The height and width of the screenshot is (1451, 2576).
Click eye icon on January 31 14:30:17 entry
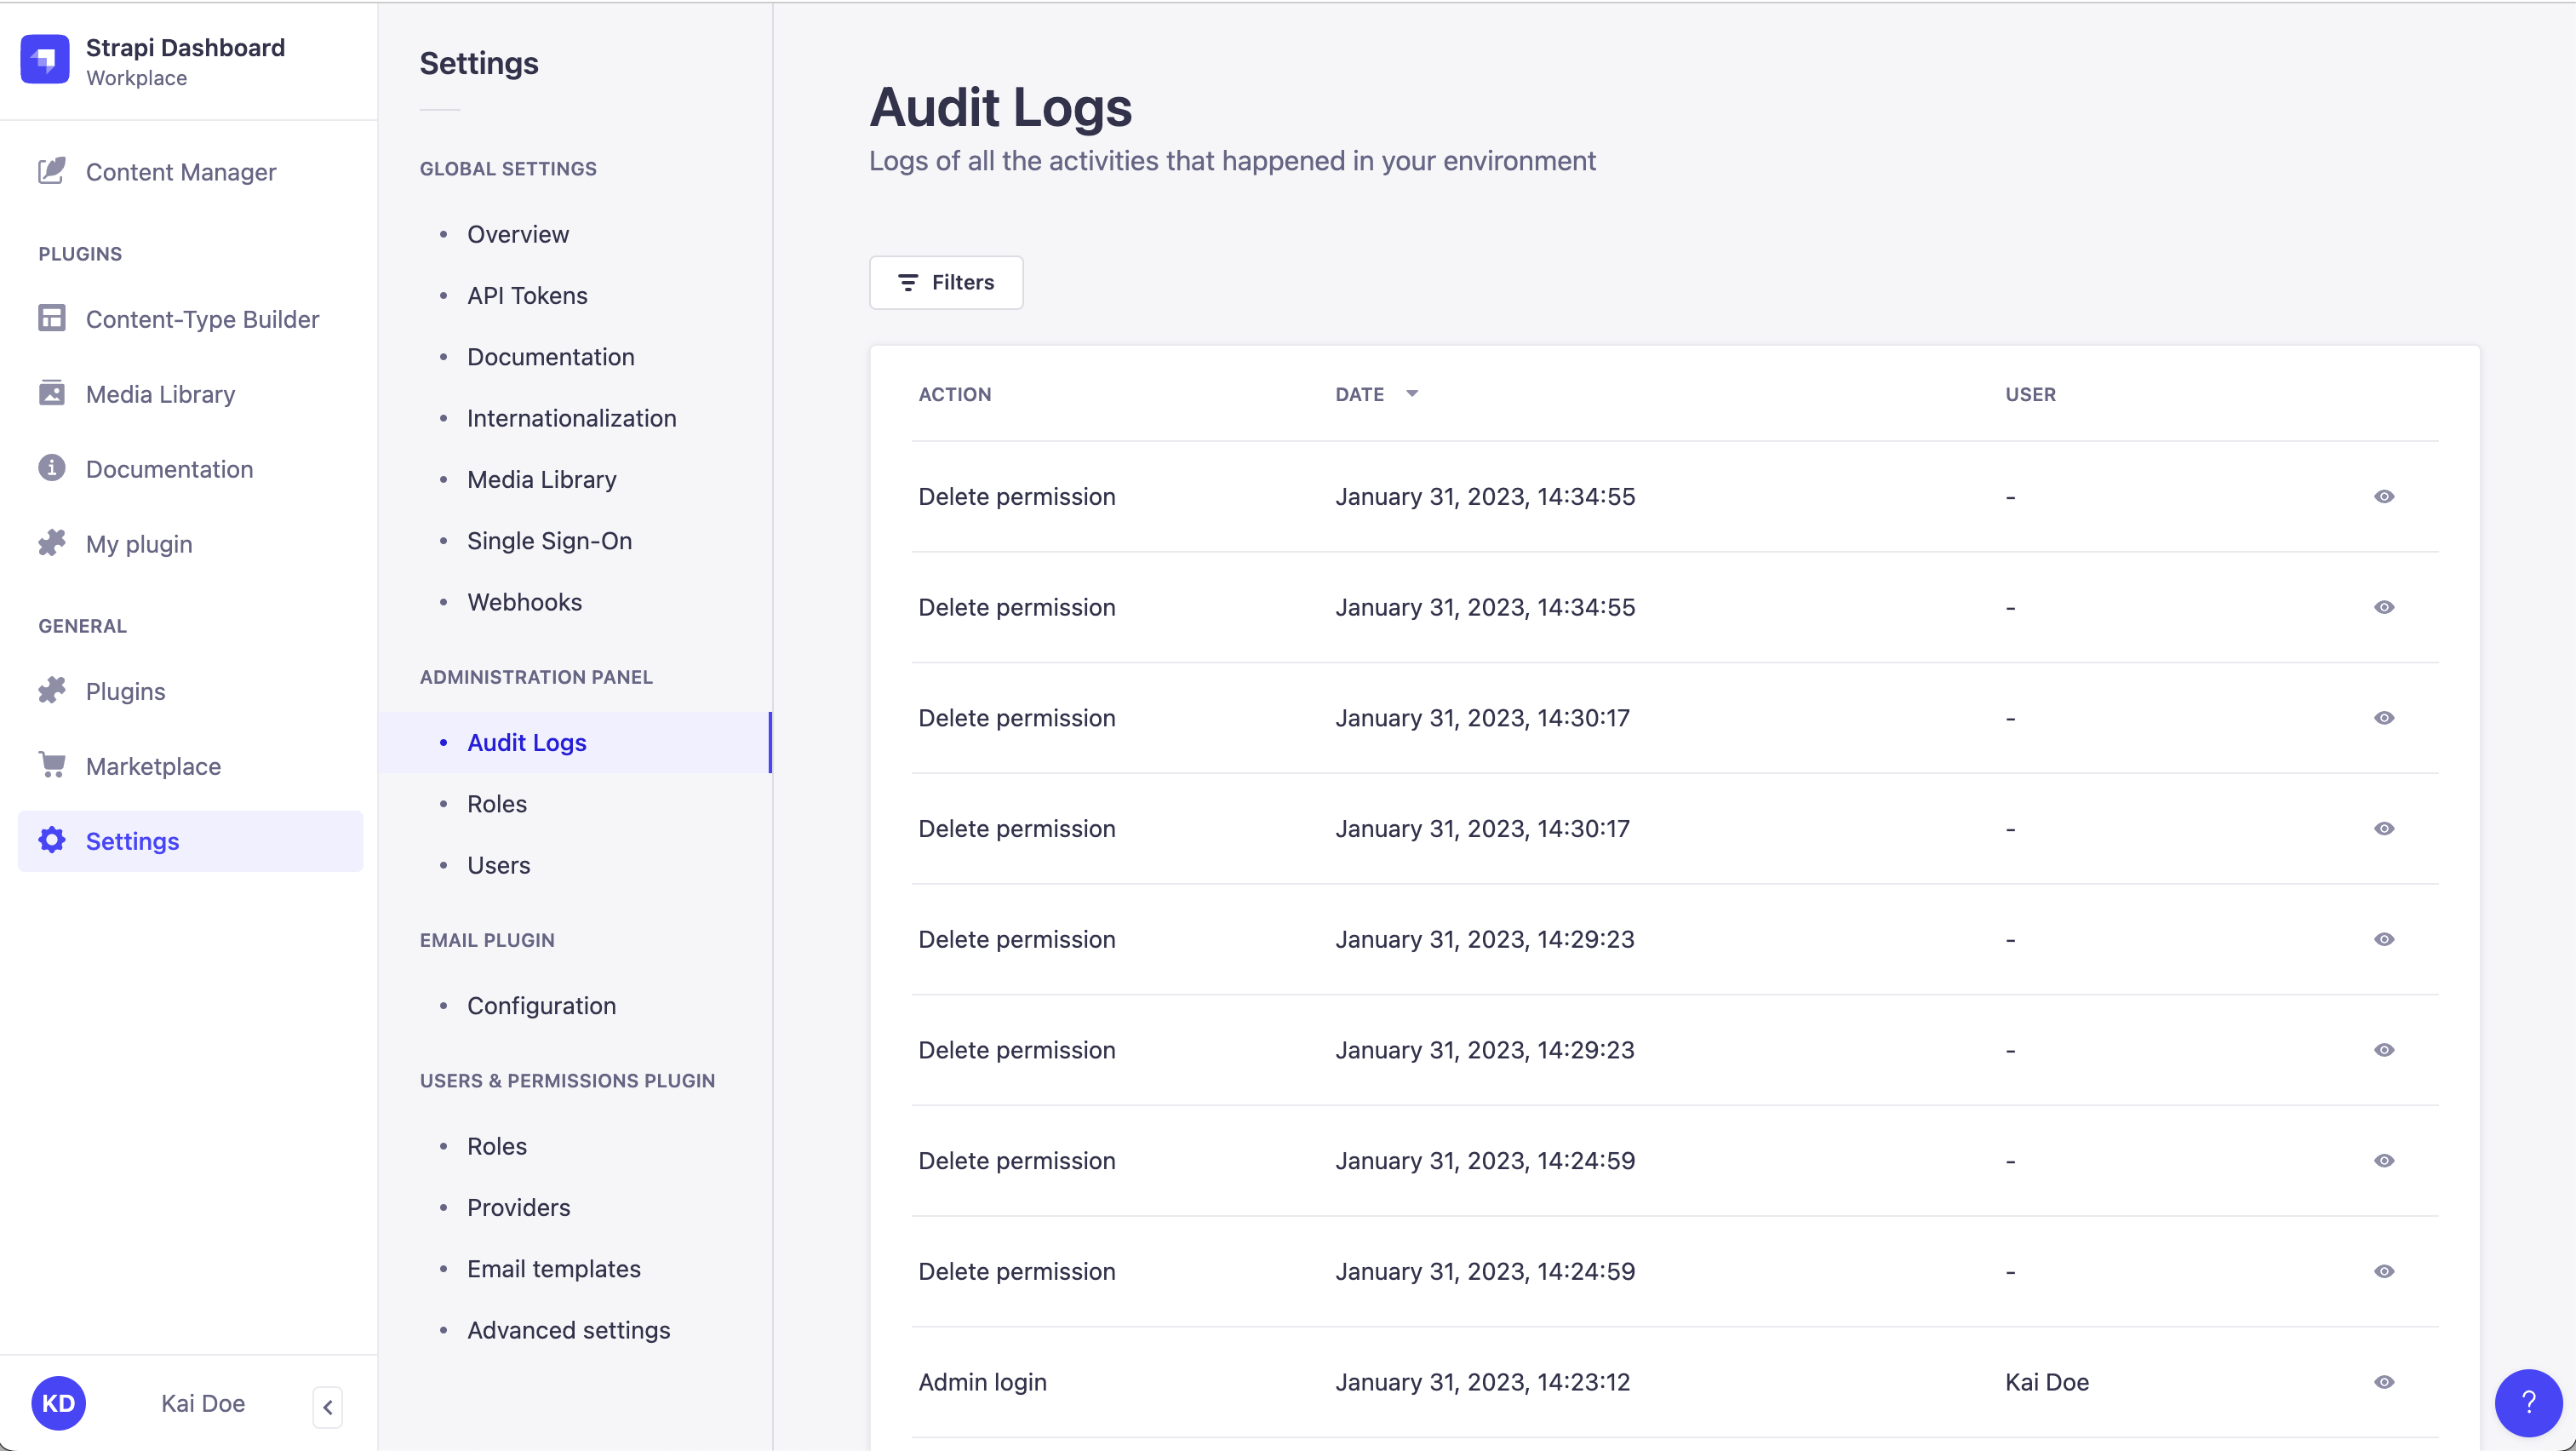tap(2383, 717)
